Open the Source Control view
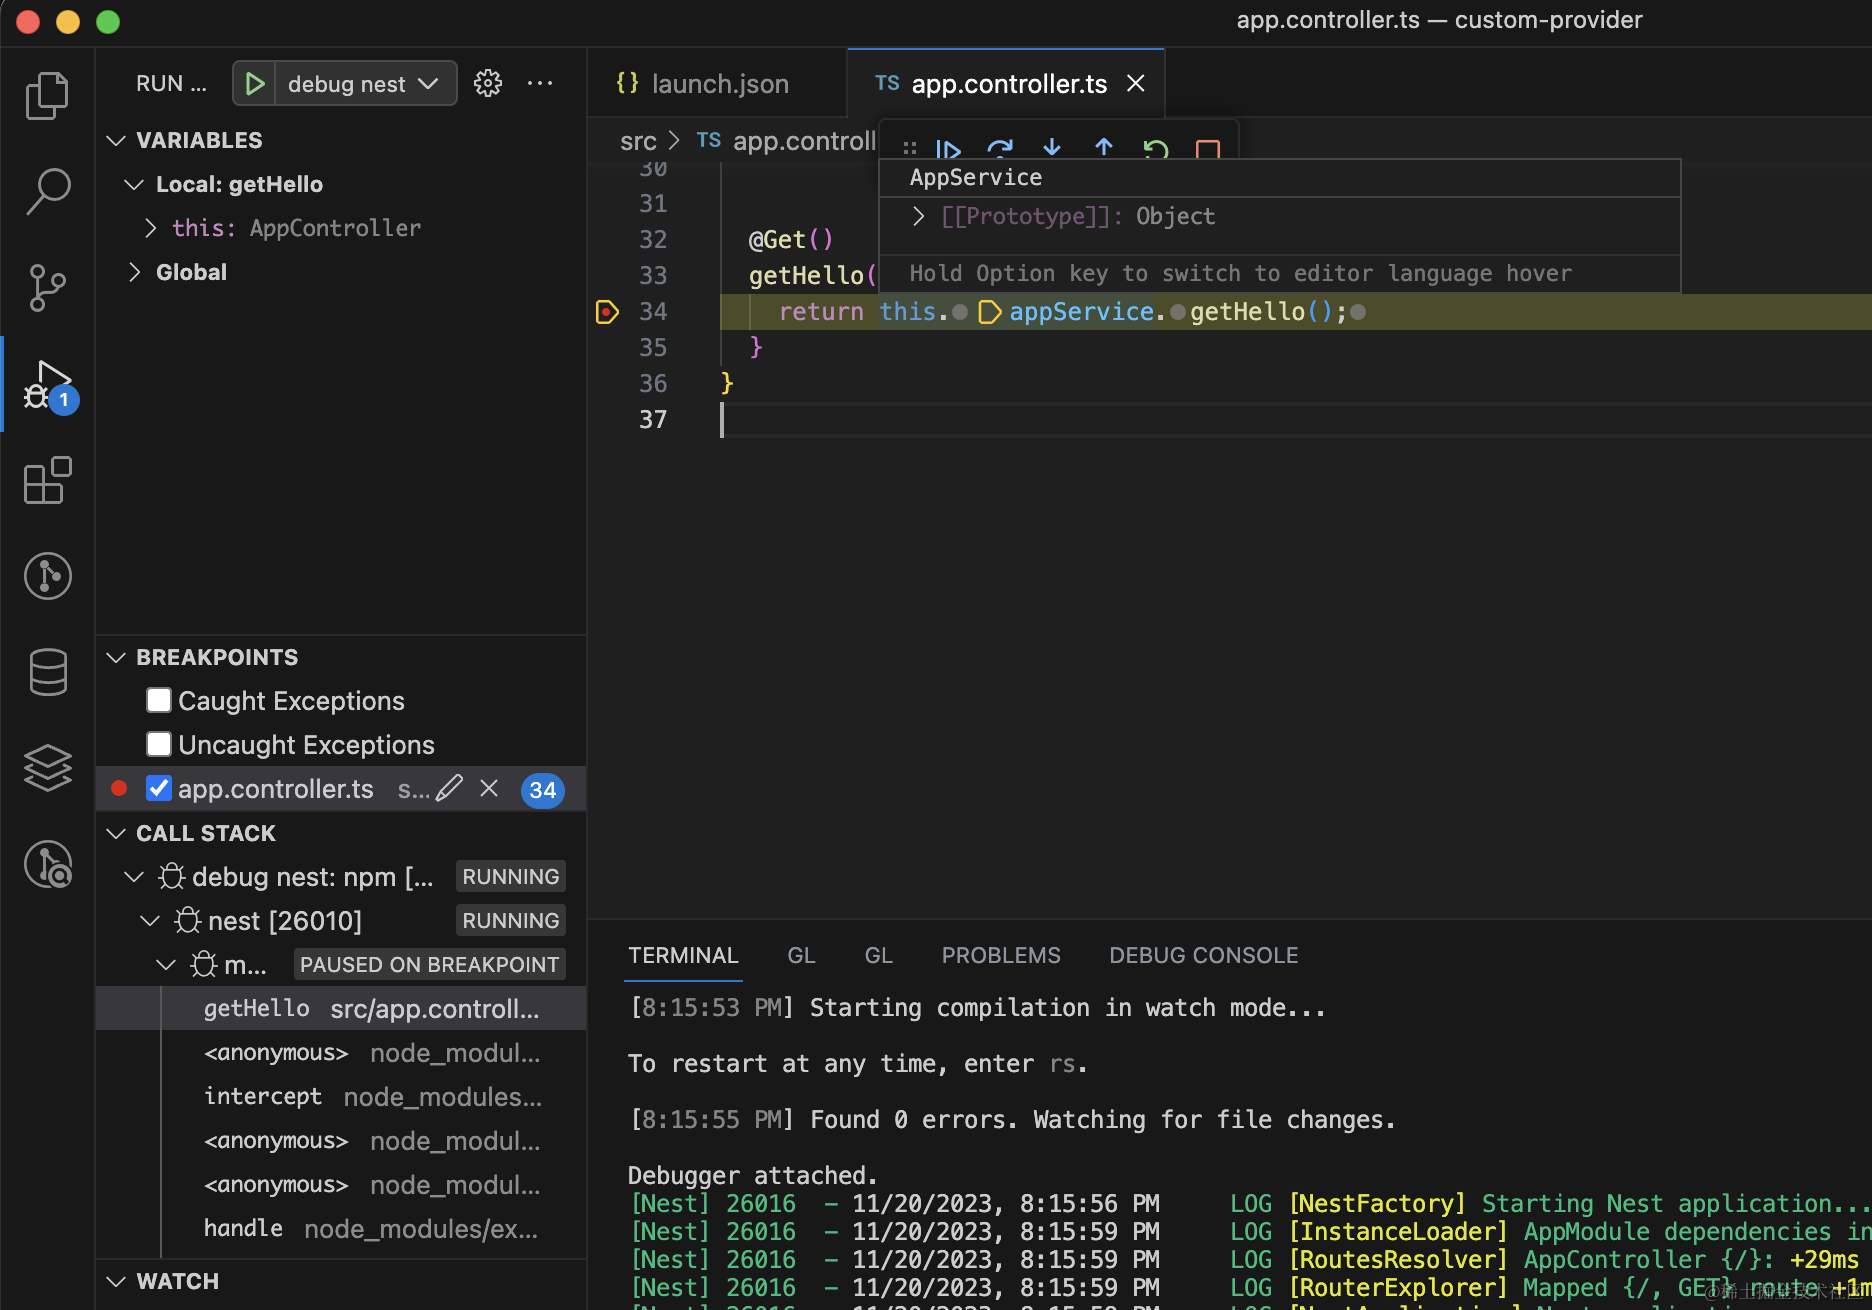The width and height of the screenshot is (1872, 1310). pos(47,288)
